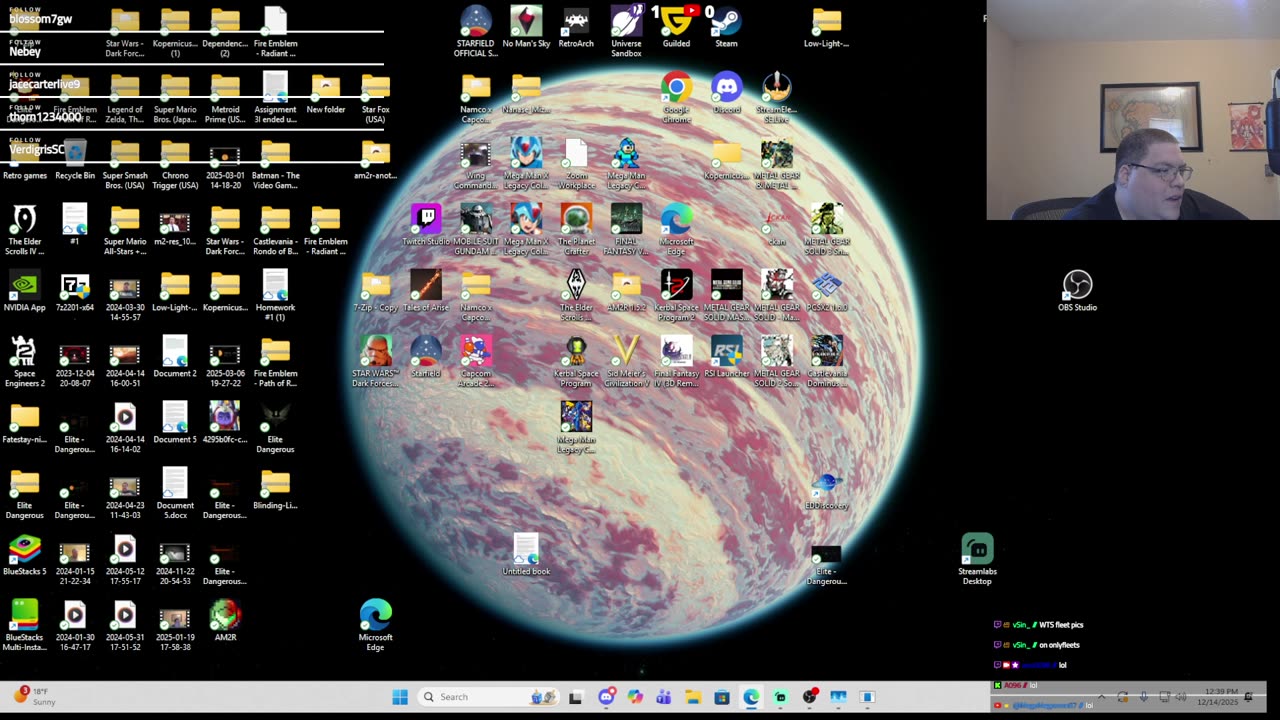Open the No Man's Sky icon

click(x=526, y=22)
